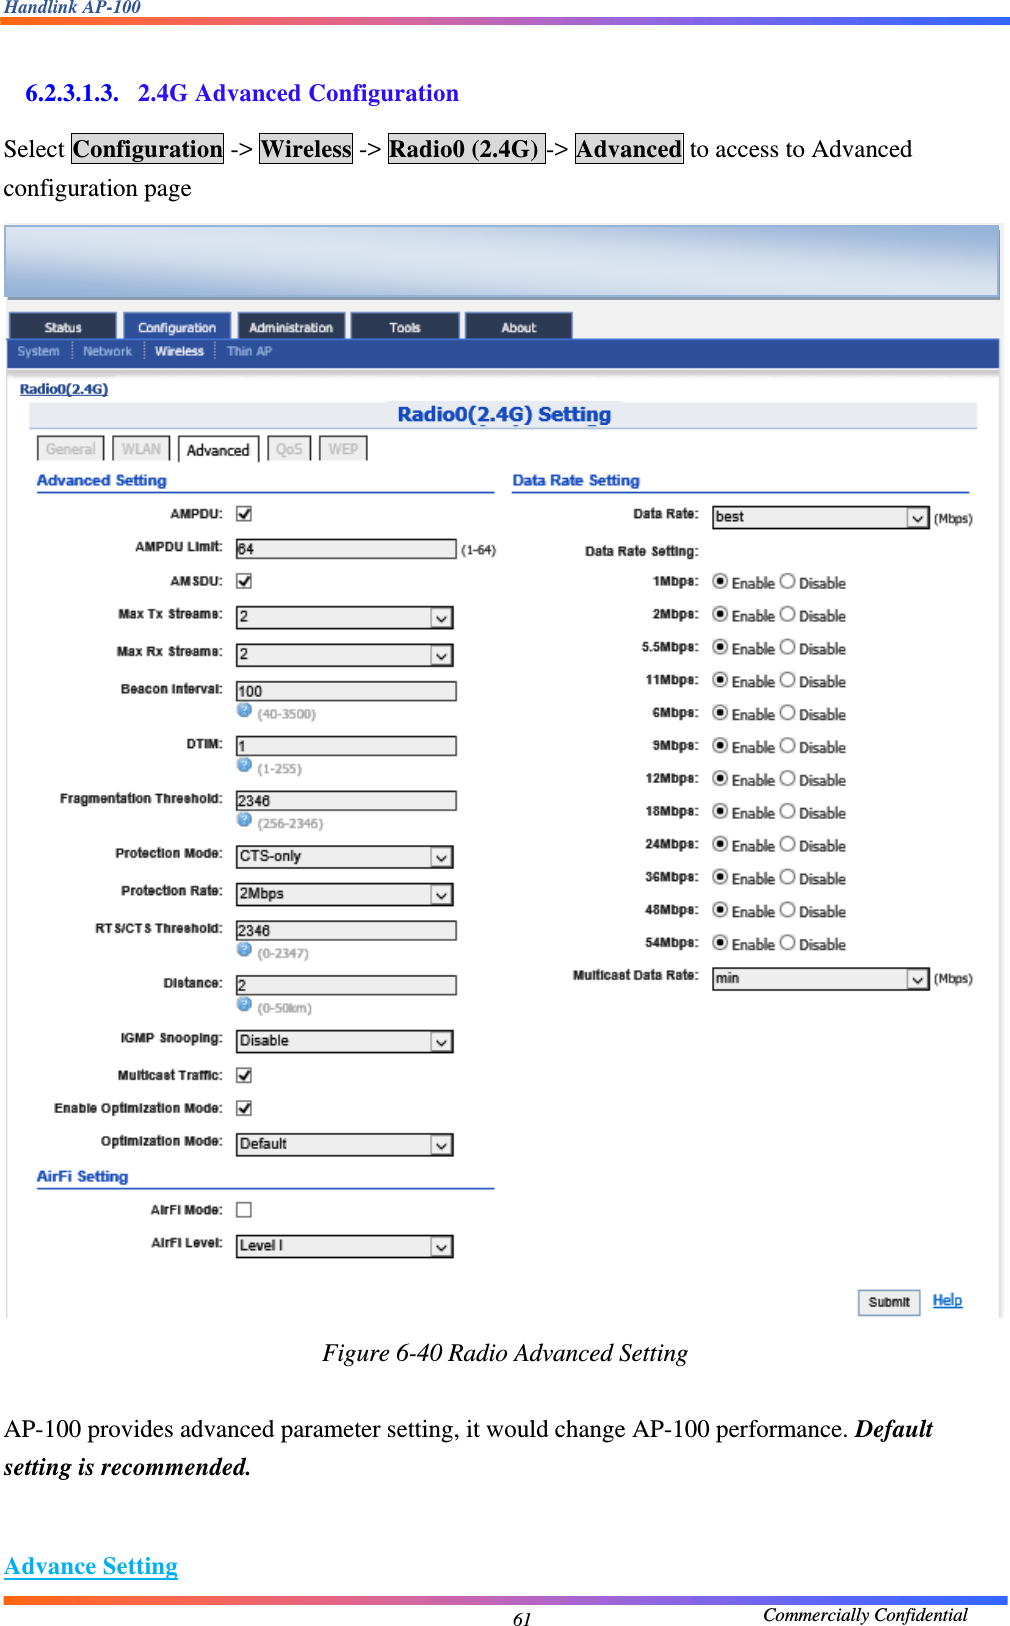The height and width of the screenshot is (1626, 1010).
Task: Click the help icon under Distance field
Action: pyautogui.click(x=244, y=1004)
